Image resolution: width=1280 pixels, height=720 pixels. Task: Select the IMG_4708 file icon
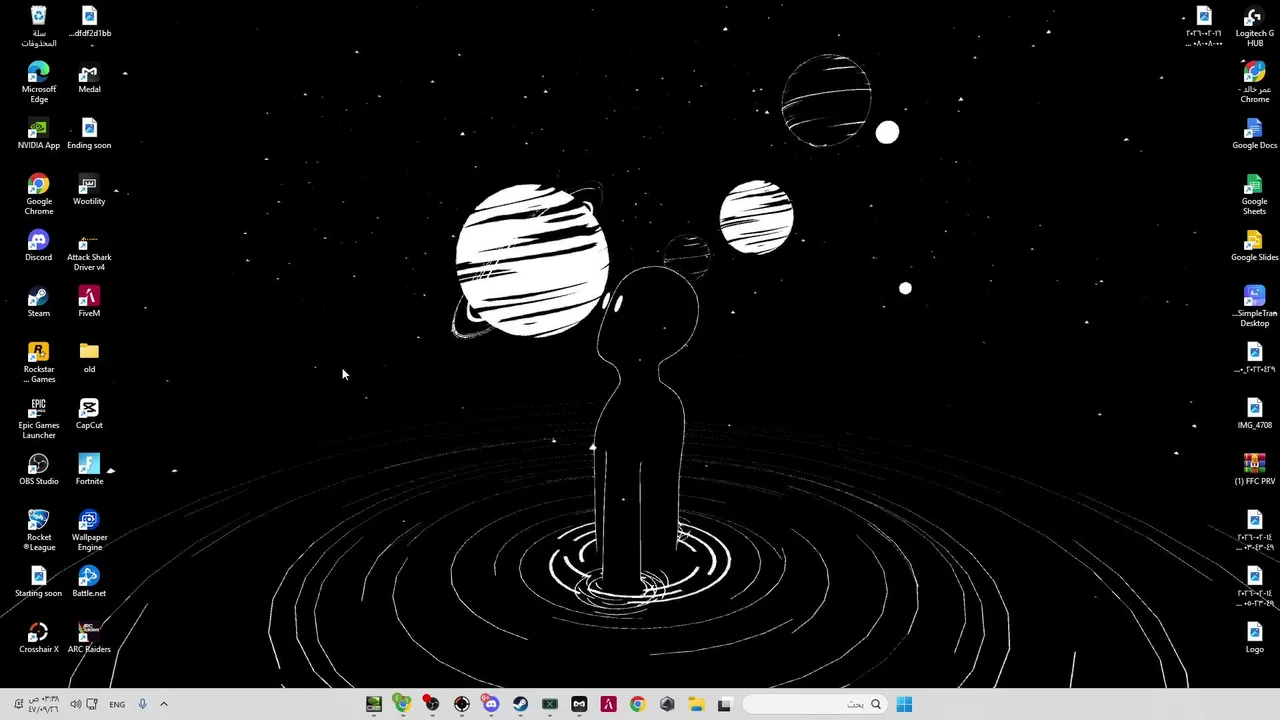[x=1254, y=414]
